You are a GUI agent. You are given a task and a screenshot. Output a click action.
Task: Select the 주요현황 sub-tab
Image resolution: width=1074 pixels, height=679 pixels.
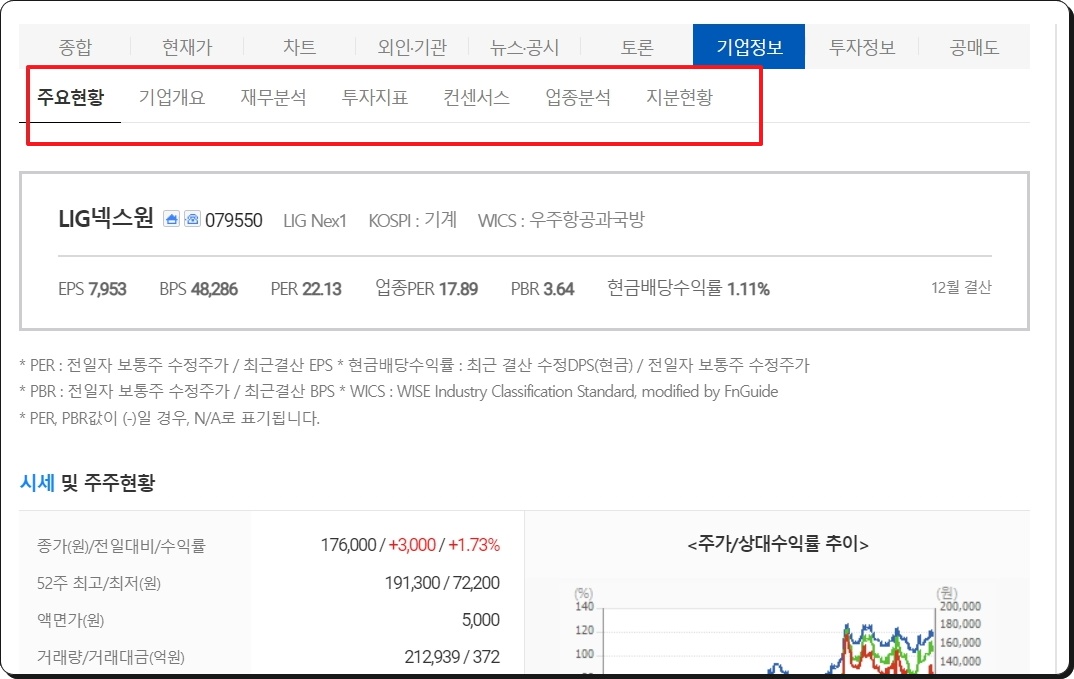(x=70, y=97)
